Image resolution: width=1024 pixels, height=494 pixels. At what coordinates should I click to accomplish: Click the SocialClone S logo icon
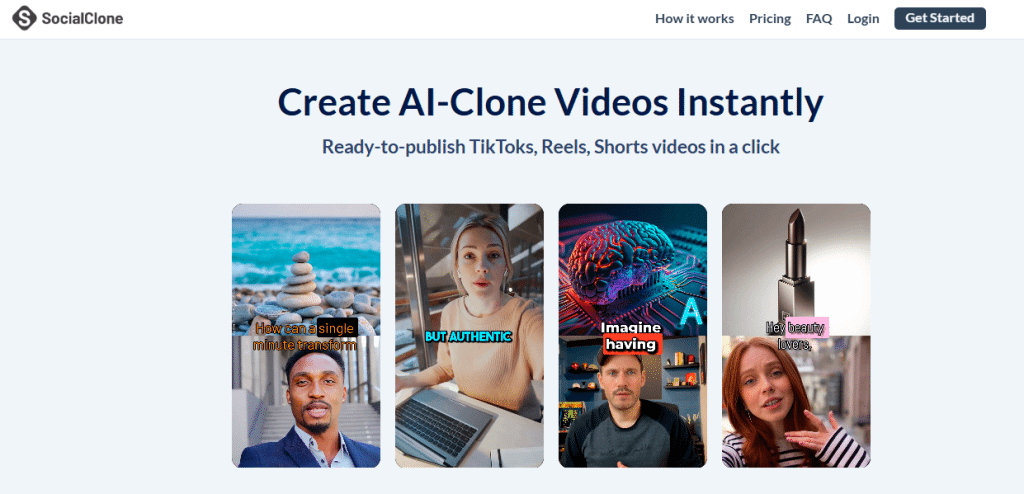tap(24, 18)
